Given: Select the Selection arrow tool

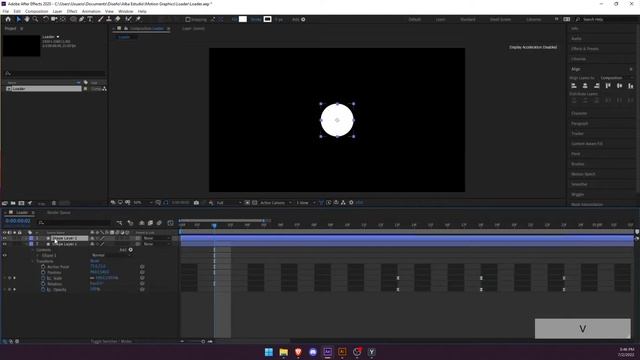Looking at the screenshot, I should point(18,19).
